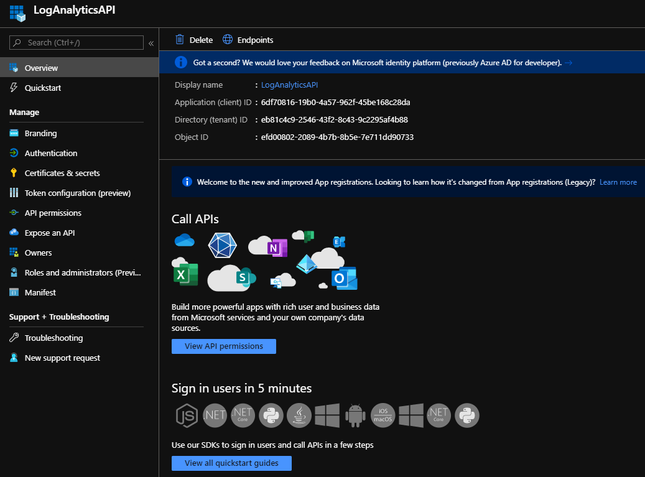Click the feedback banner info icon
The height and width of the screenshot is (477, 645).
(x=181, y=63)
